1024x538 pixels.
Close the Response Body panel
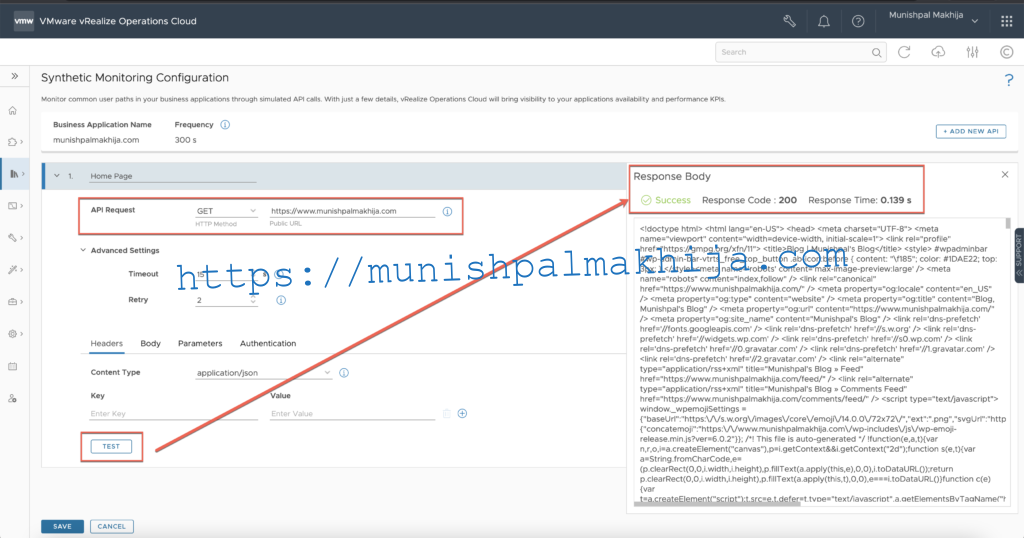pos(1005,174)
